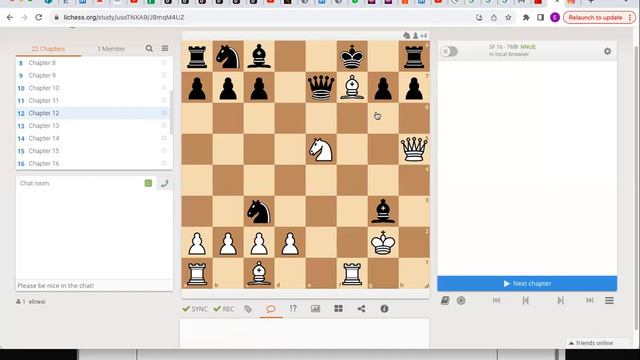
Task: Click the black bishop on g3
Action: click(x=383, y=211)
